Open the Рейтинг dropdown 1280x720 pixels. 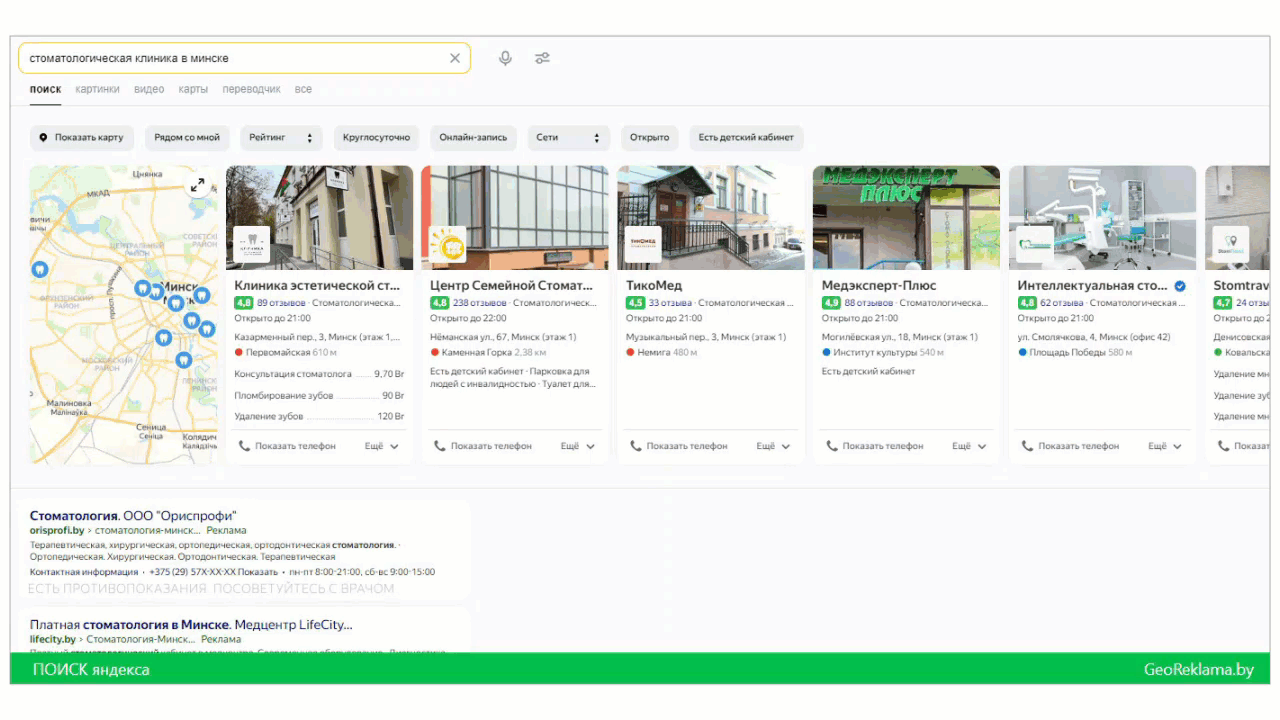click(281, 138)
